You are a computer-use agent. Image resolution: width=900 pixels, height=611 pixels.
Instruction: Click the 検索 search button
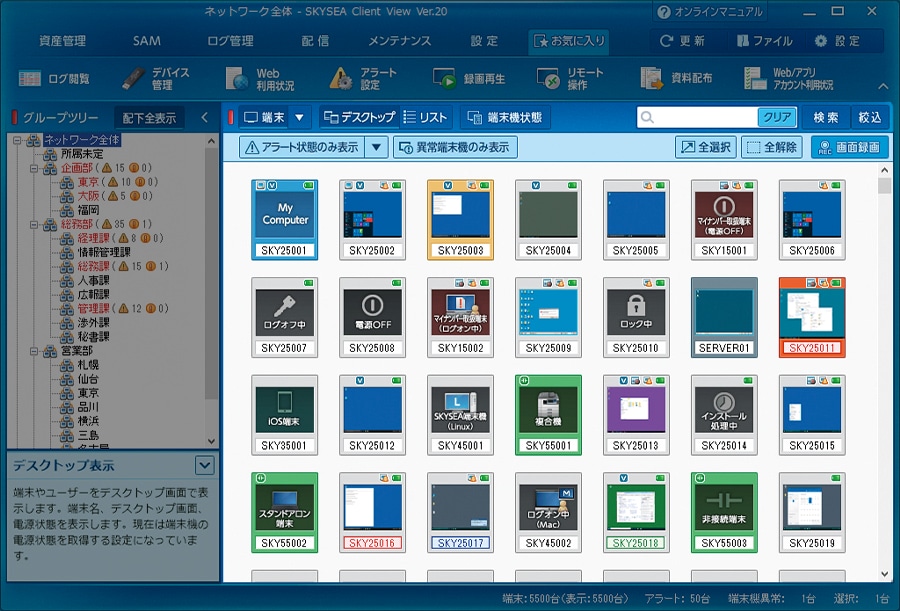pos(825,117)
